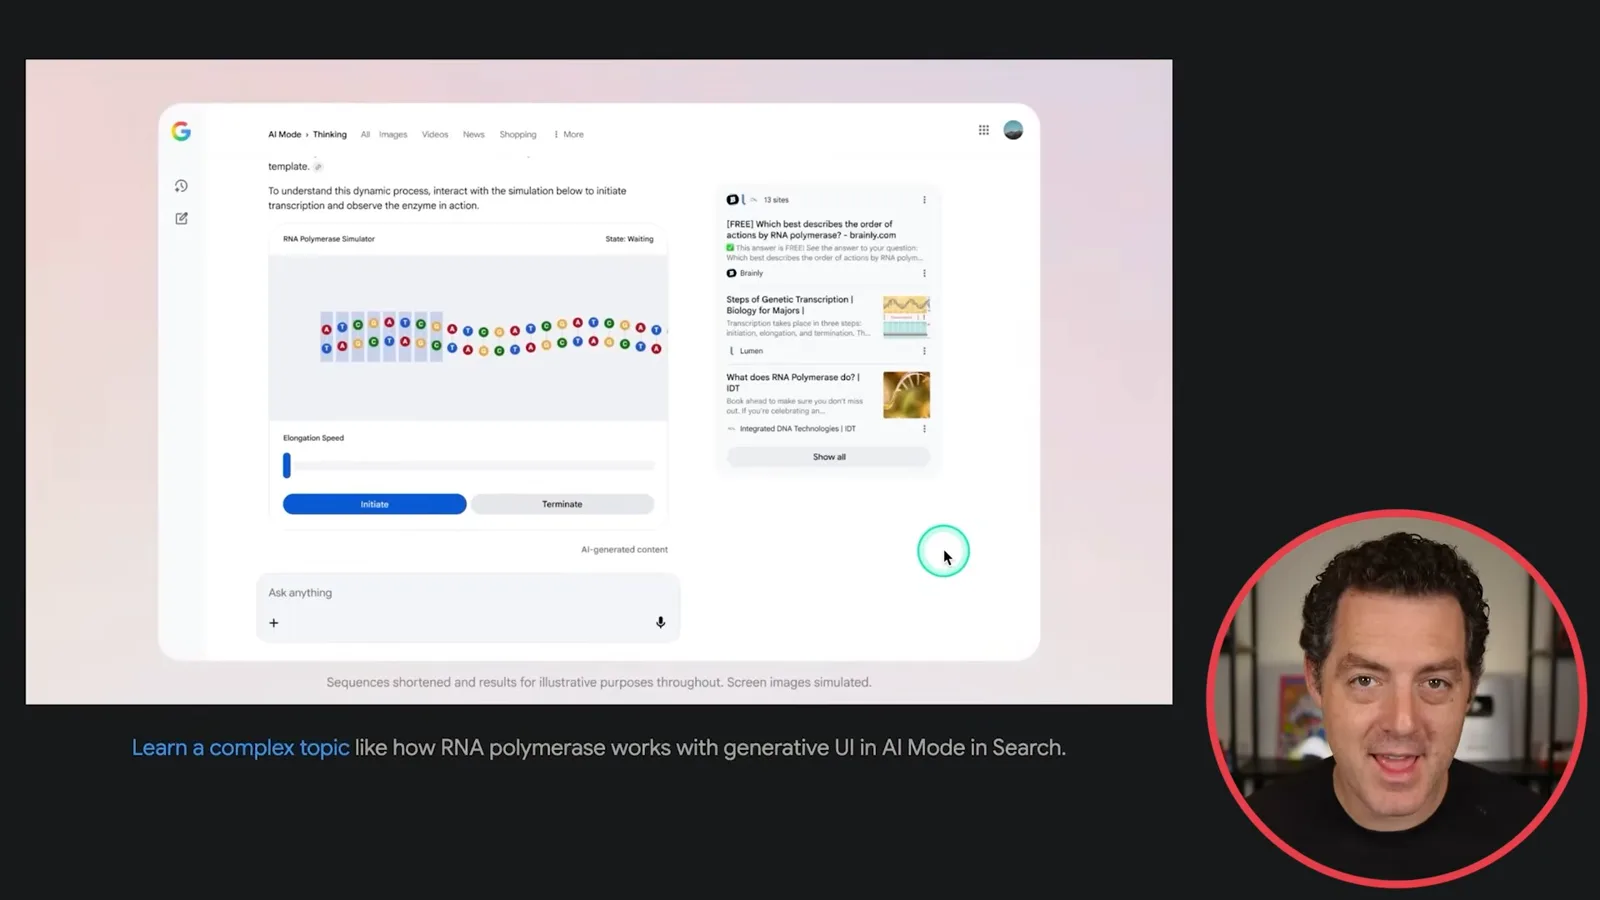Switch to the All tab

point(365,134)
